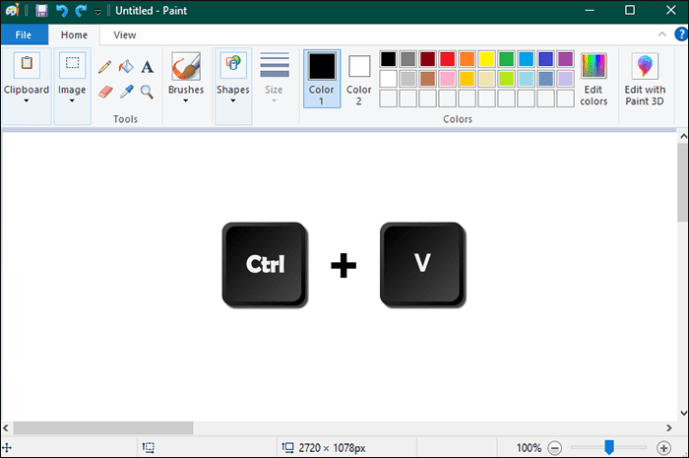Image resolution: width=689 pixels, height=458 pixels.
Task: Click the zoom out minus button
Action: click(555, 448)
